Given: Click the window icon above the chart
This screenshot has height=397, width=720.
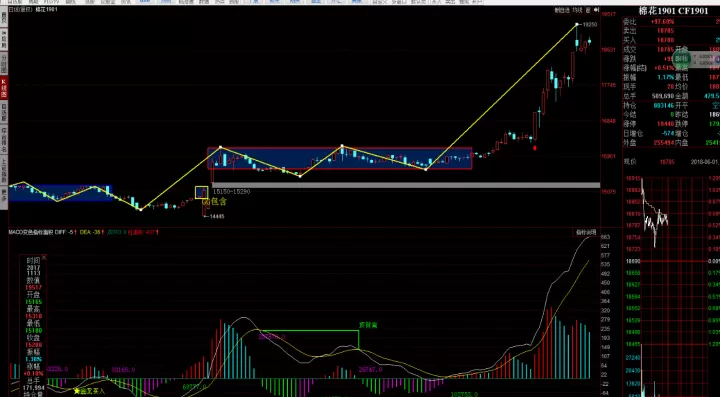Looking at the screenshot, I should pos(588,10).
